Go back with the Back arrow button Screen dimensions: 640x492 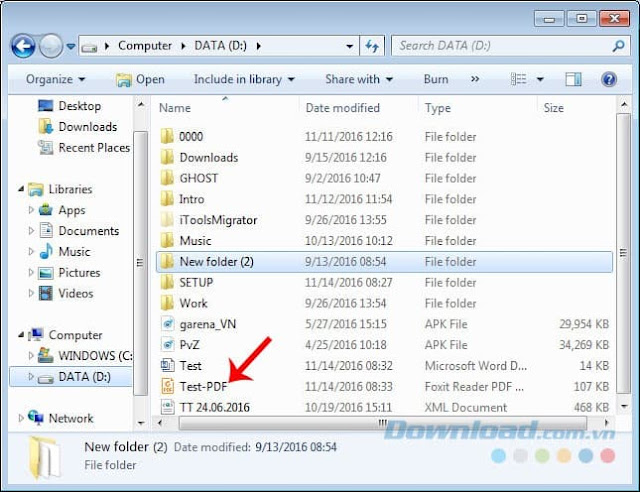pos(23,46)
